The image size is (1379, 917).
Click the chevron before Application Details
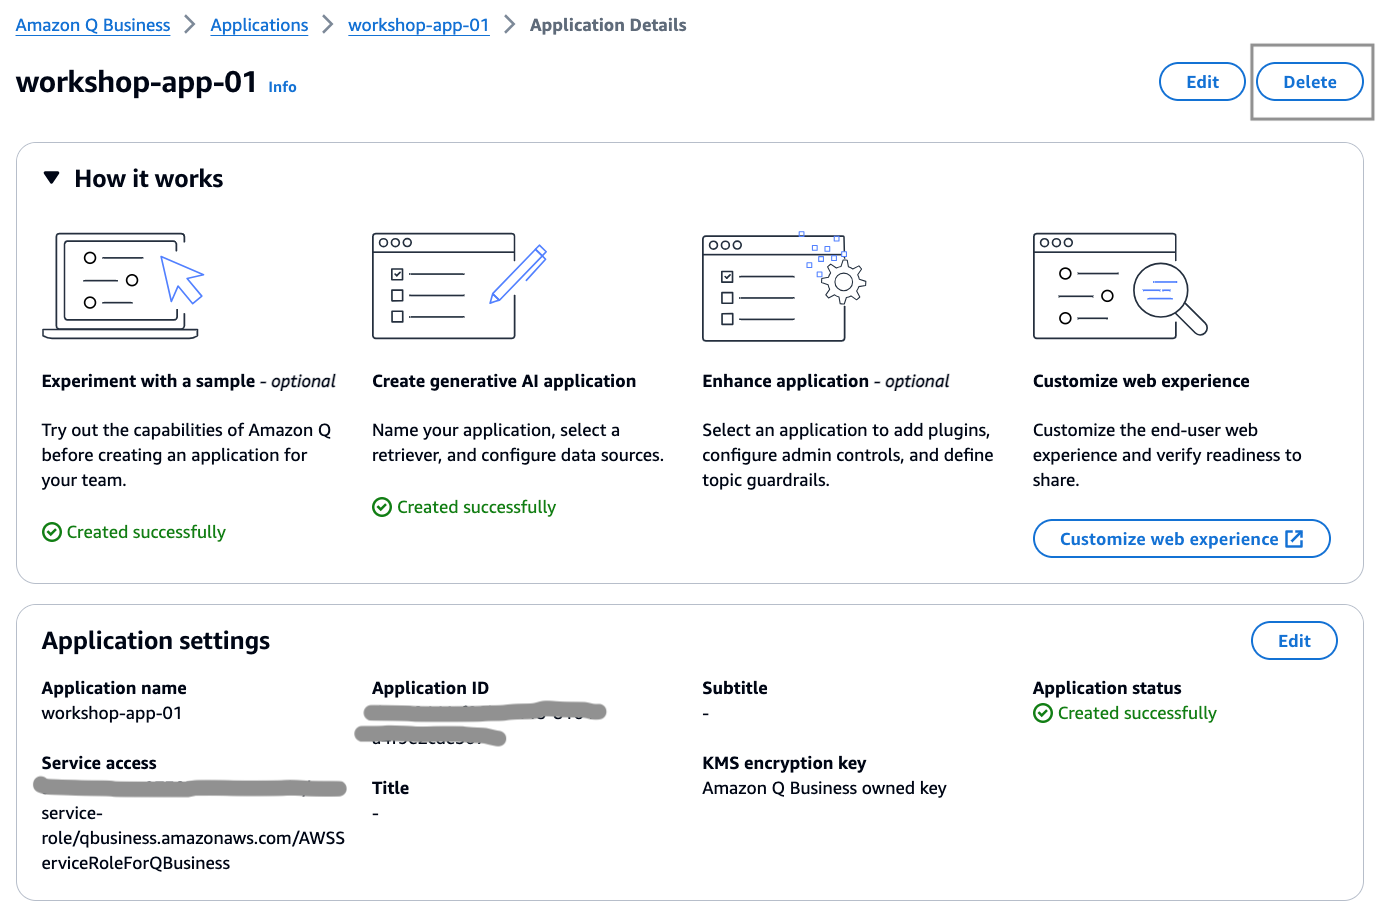[509, 25]
